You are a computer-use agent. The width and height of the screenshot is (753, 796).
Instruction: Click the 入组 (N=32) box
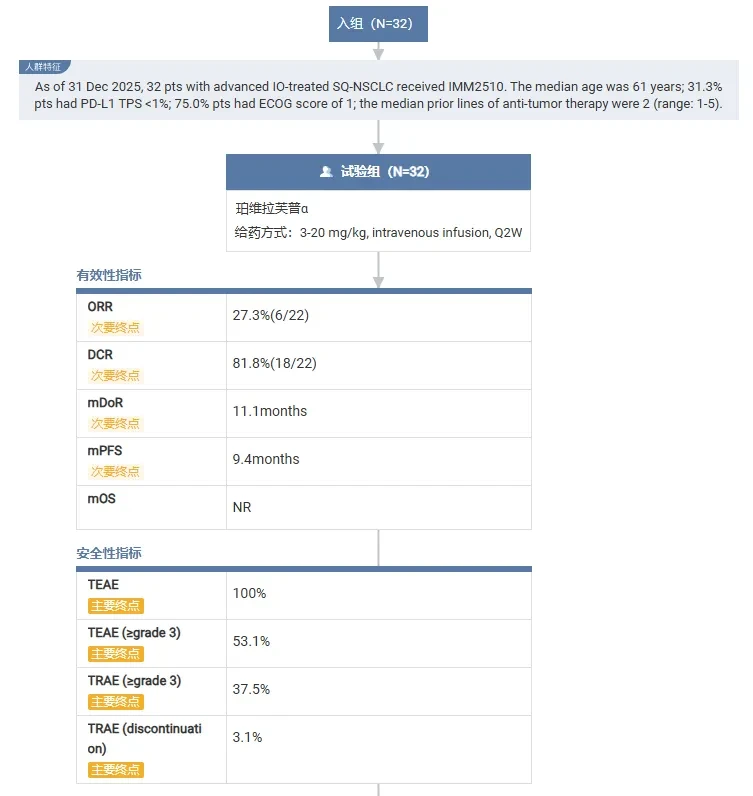click(x=378, y=24)
